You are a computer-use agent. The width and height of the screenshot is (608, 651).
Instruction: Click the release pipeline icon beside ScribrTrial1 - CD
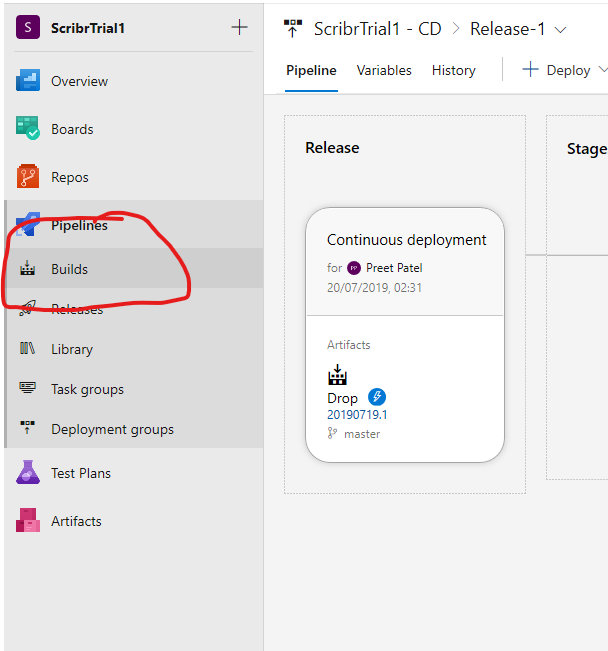(x=293, y=29)
